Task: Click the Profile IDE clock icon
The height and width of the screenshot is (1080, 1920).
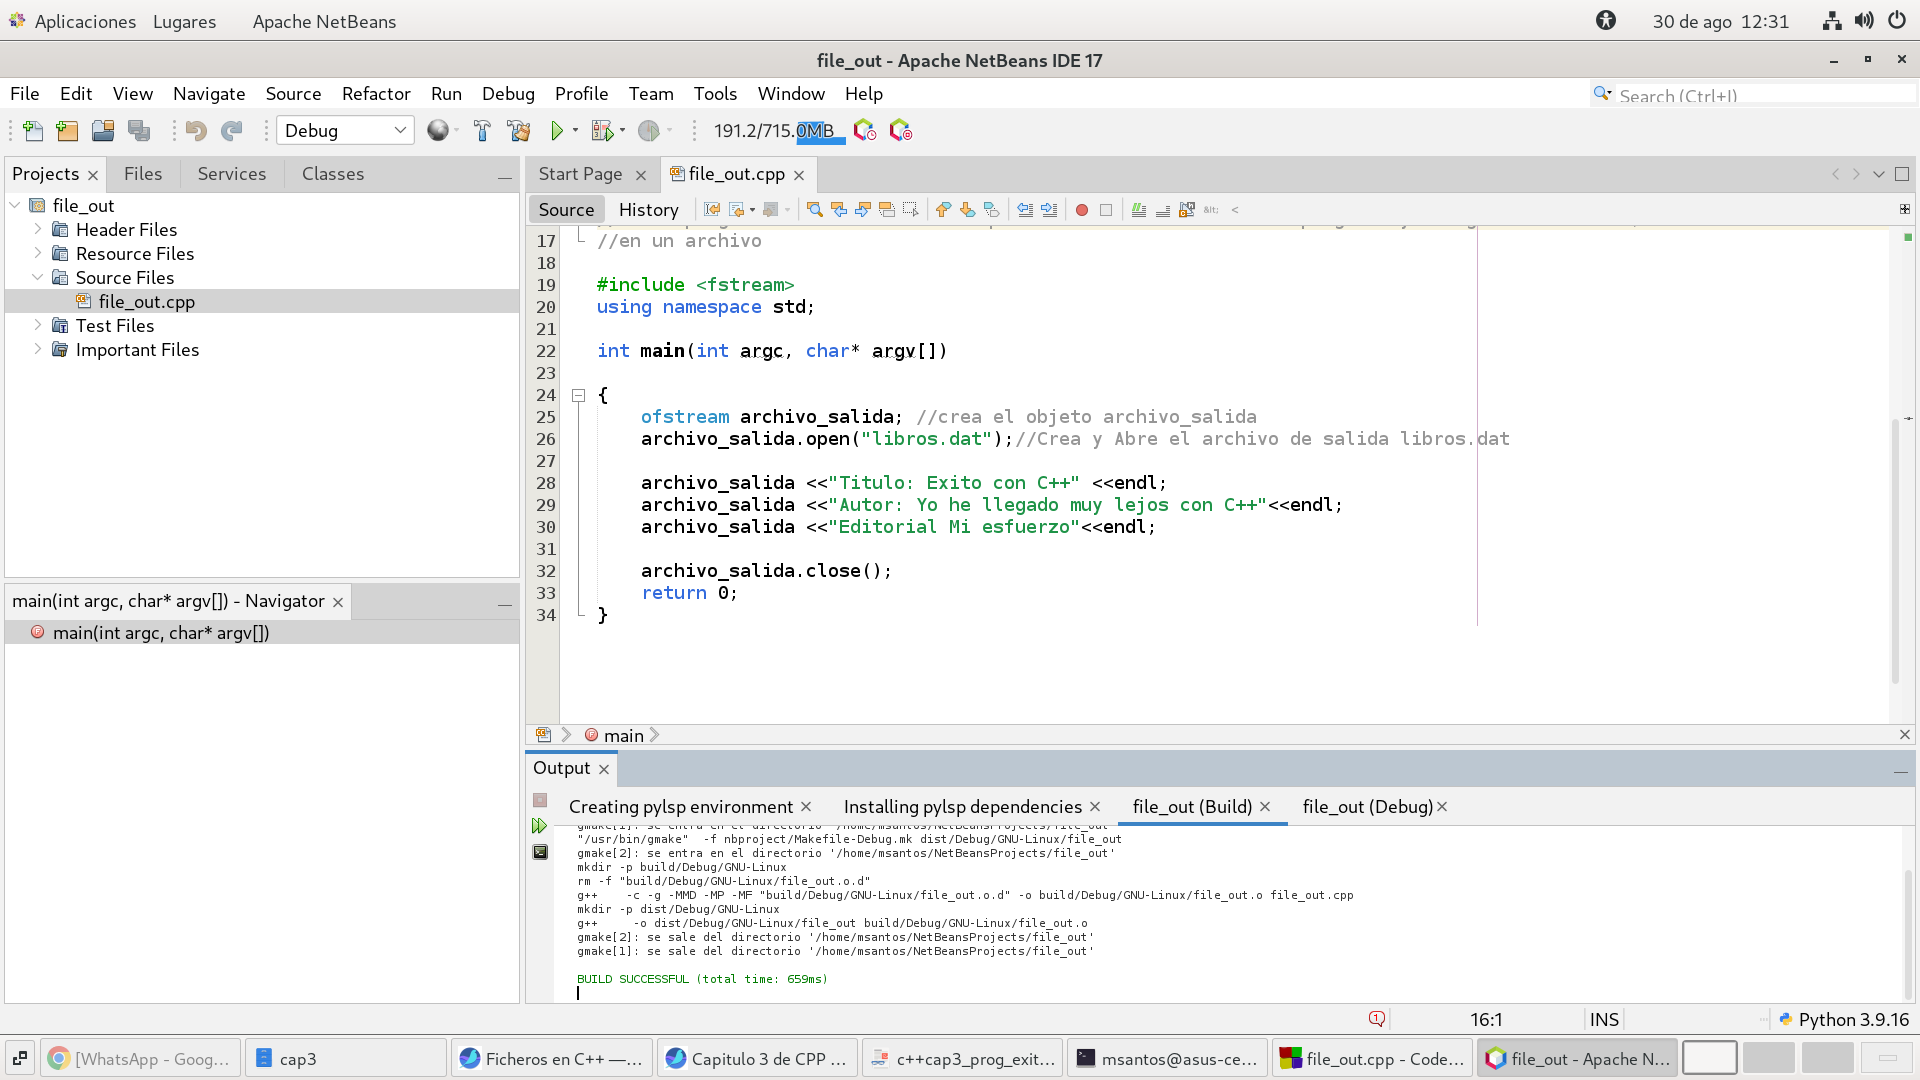Action: 865,131
